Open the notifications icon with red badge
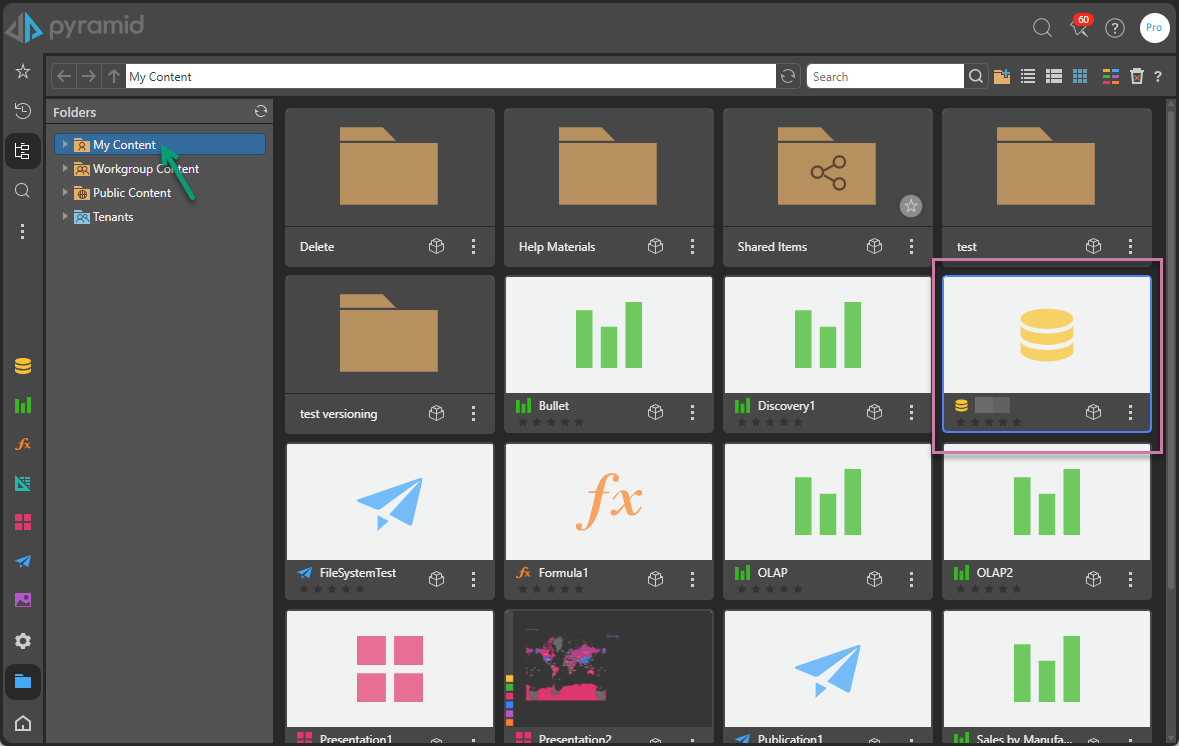Viewport: 1179px width, 746px height. click(x=1079, y=28)
